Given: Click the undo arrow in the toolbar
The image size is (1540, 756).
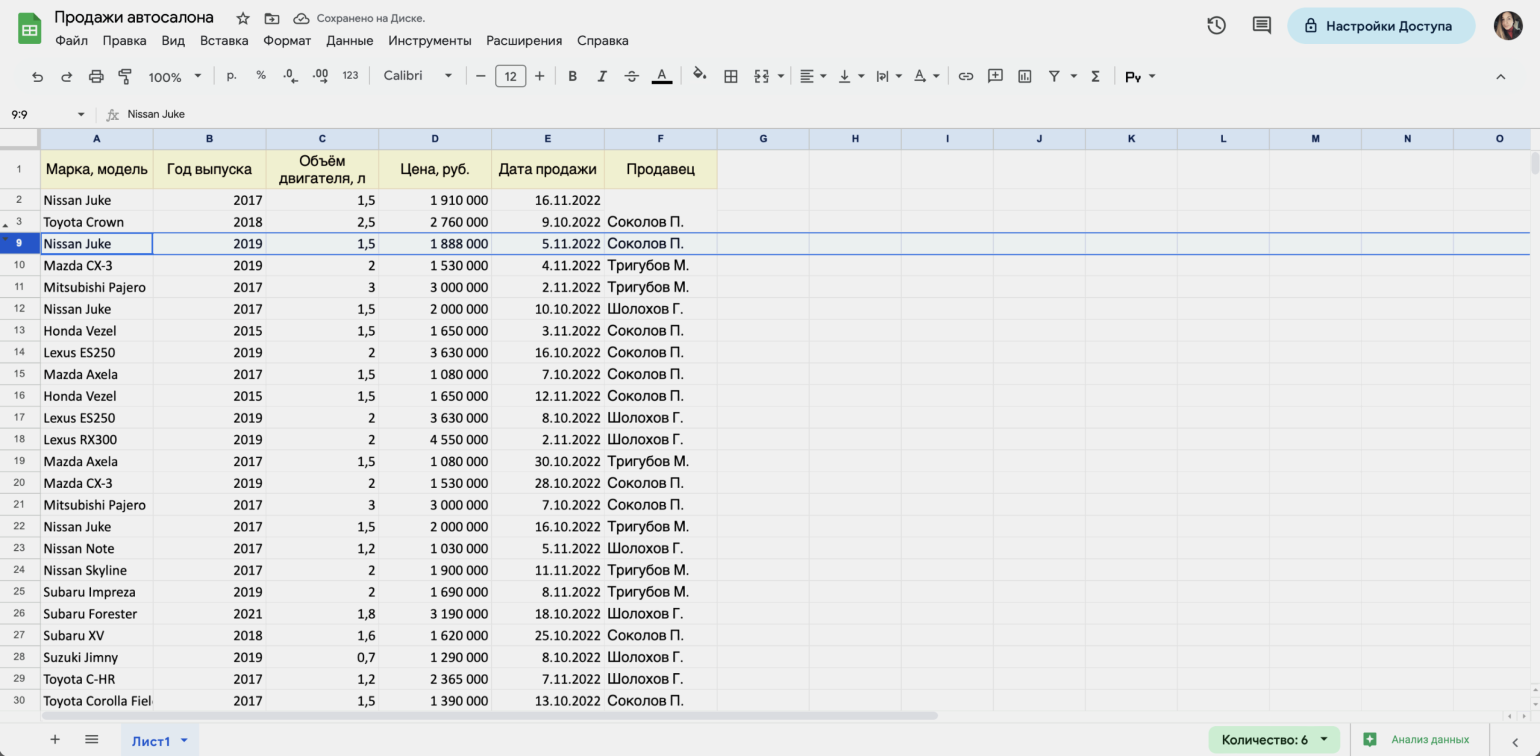Looking at the screenshot, I should coord(38,76).
